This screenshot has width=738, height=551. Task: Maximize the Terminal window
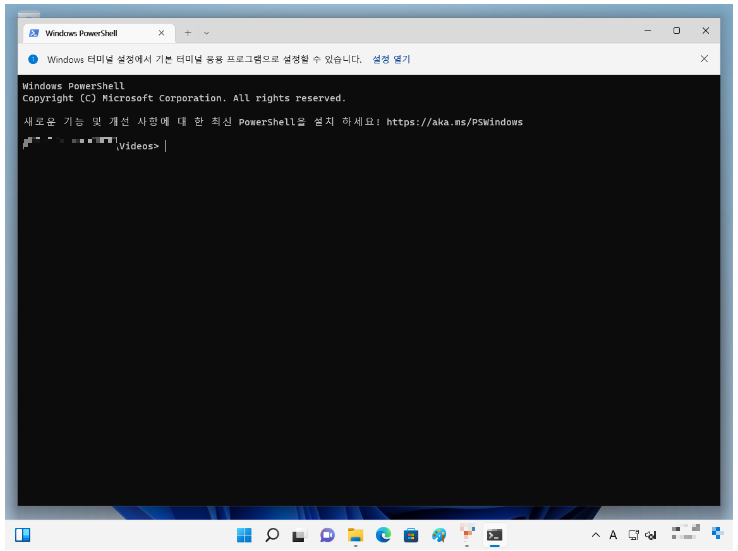pos(676,31)
